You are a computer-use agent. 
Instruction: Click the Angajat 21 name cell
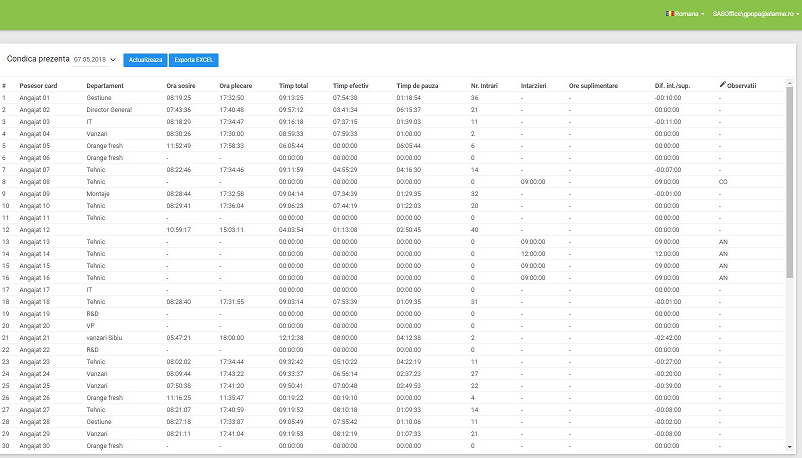pos(35,338)
